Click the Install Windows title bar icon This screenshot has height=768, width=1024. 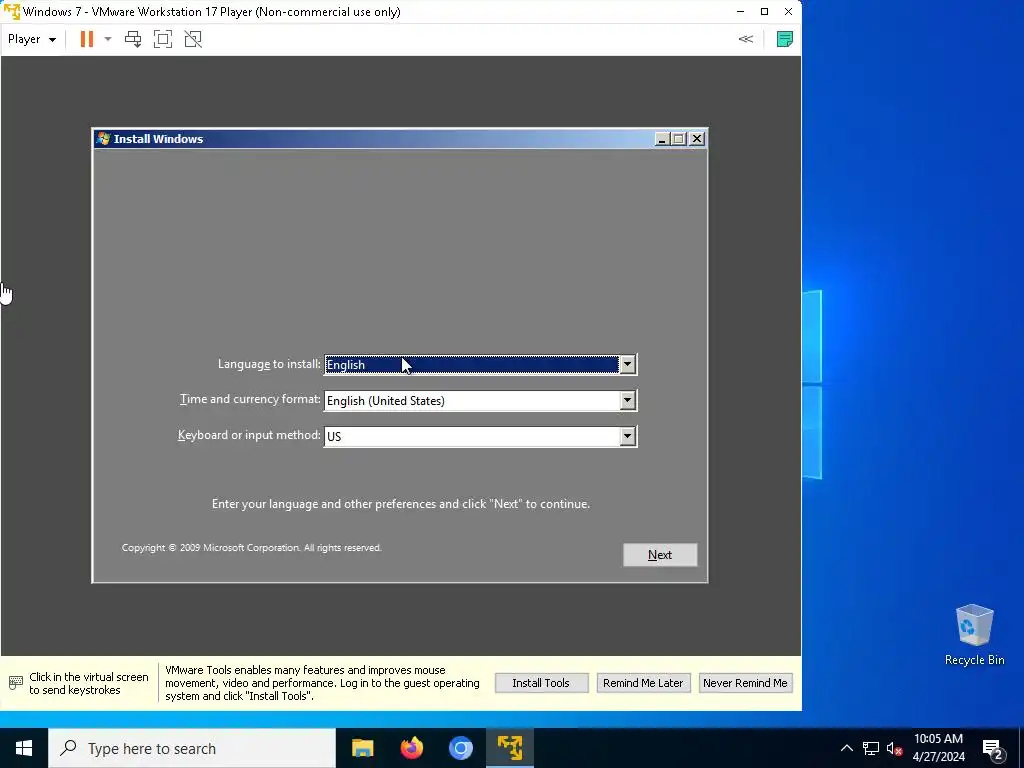[103, 138]
